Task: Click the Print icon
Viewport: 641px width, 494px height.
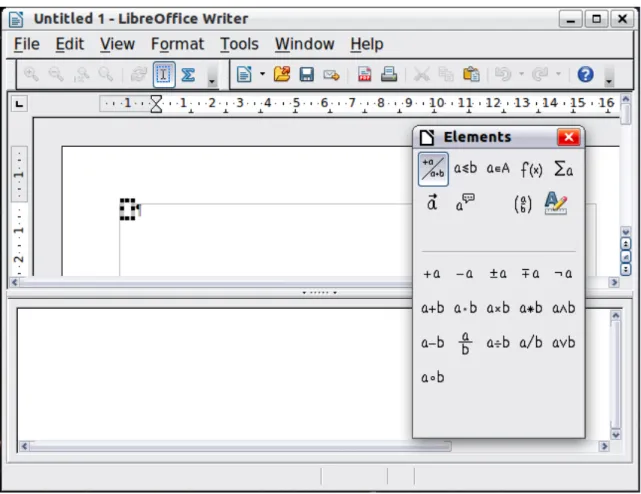Action: click(389, 74)
